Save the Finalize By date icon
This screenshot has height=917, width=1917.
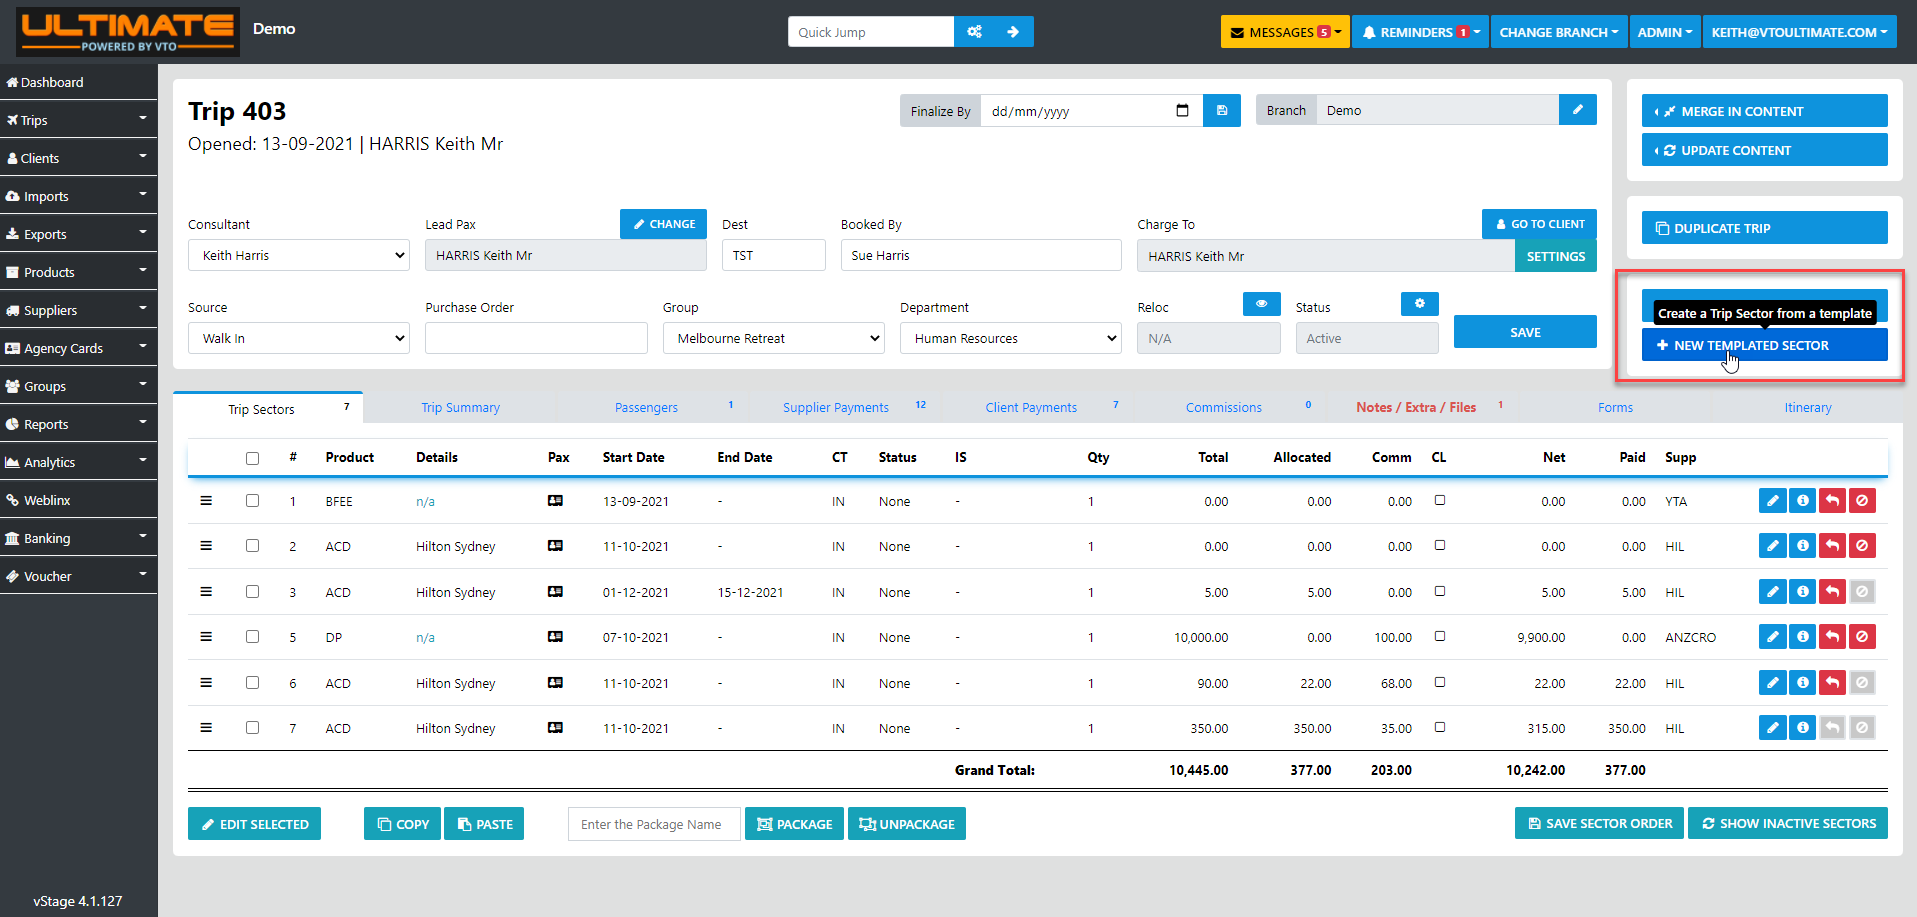(x=1222, y=111)
